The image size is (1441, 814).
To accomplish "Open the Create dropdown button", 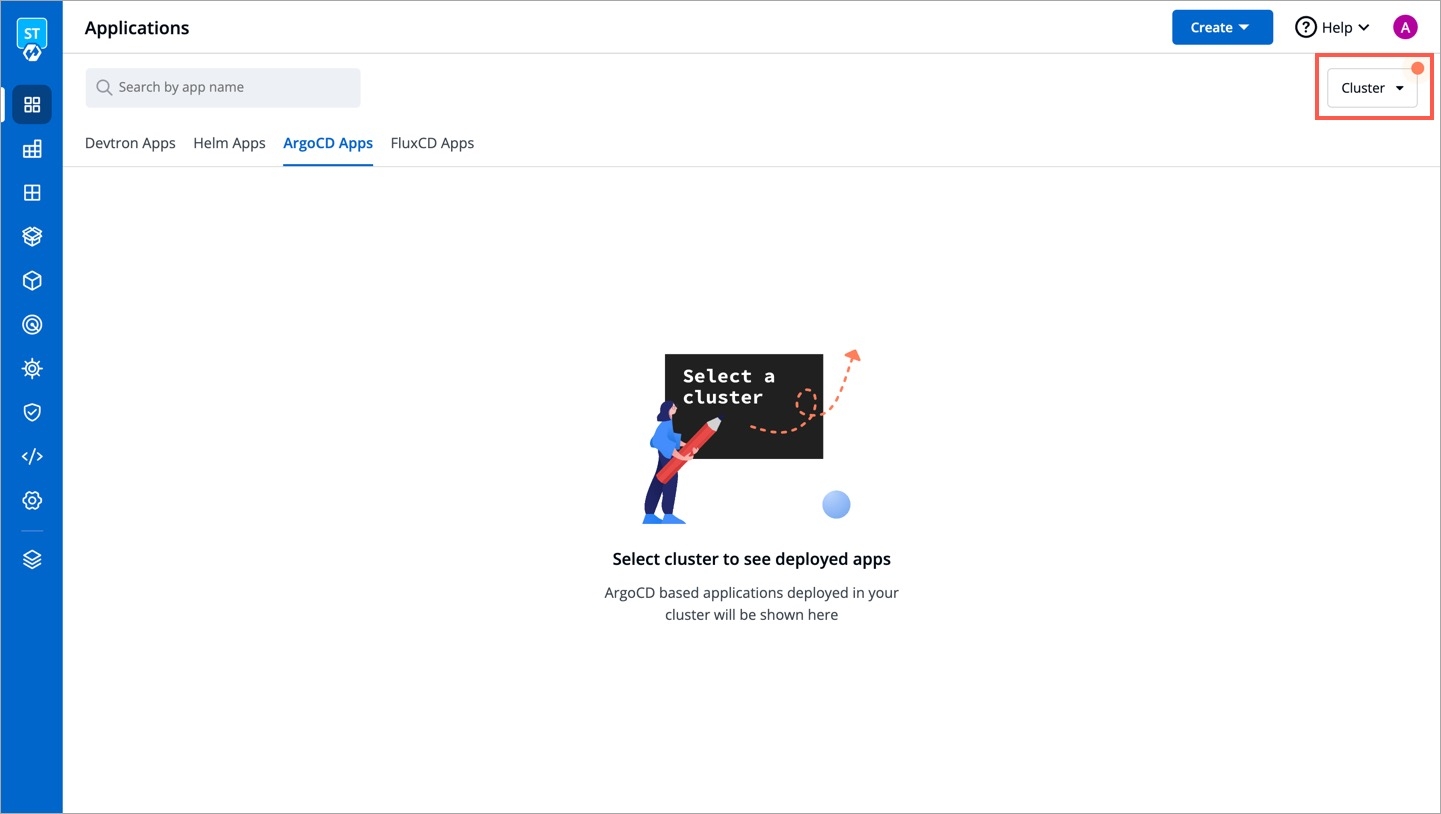I will tap(1221, 28).
